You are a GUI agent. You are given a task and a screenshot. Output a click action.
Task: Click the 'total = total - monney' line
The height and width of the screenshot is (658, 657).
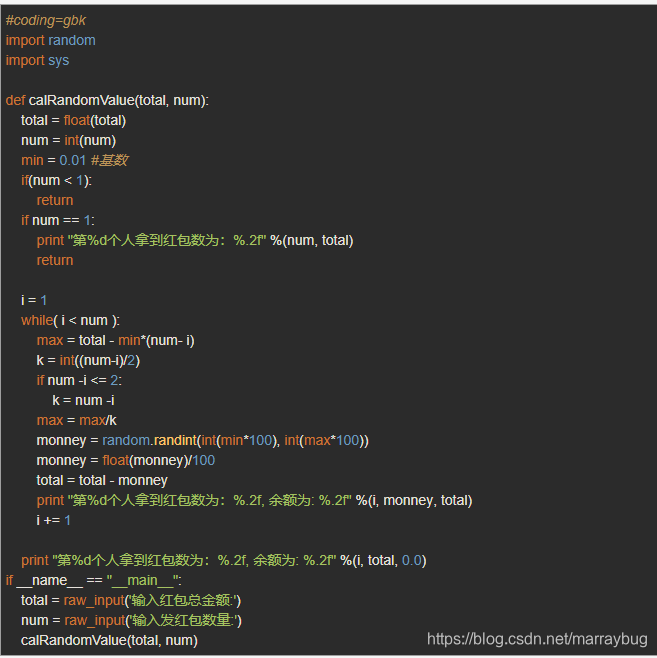tap(102, 480)
